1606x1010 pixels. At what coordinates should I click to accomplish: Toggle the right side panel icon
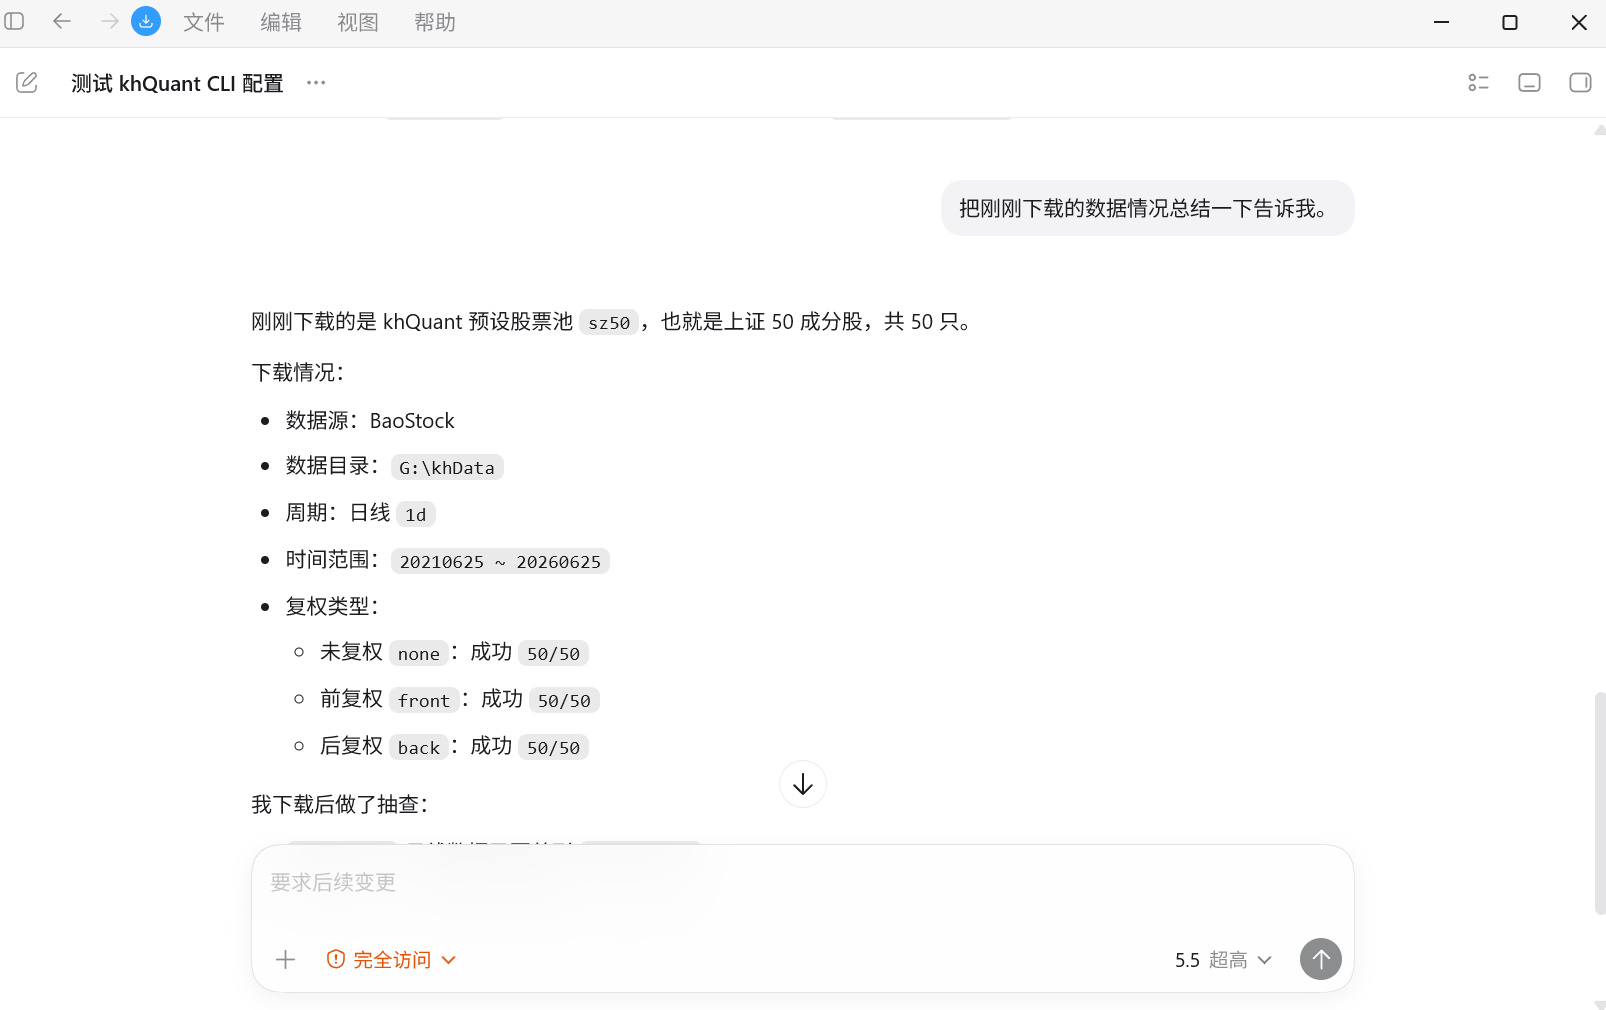pos(1580,83)
